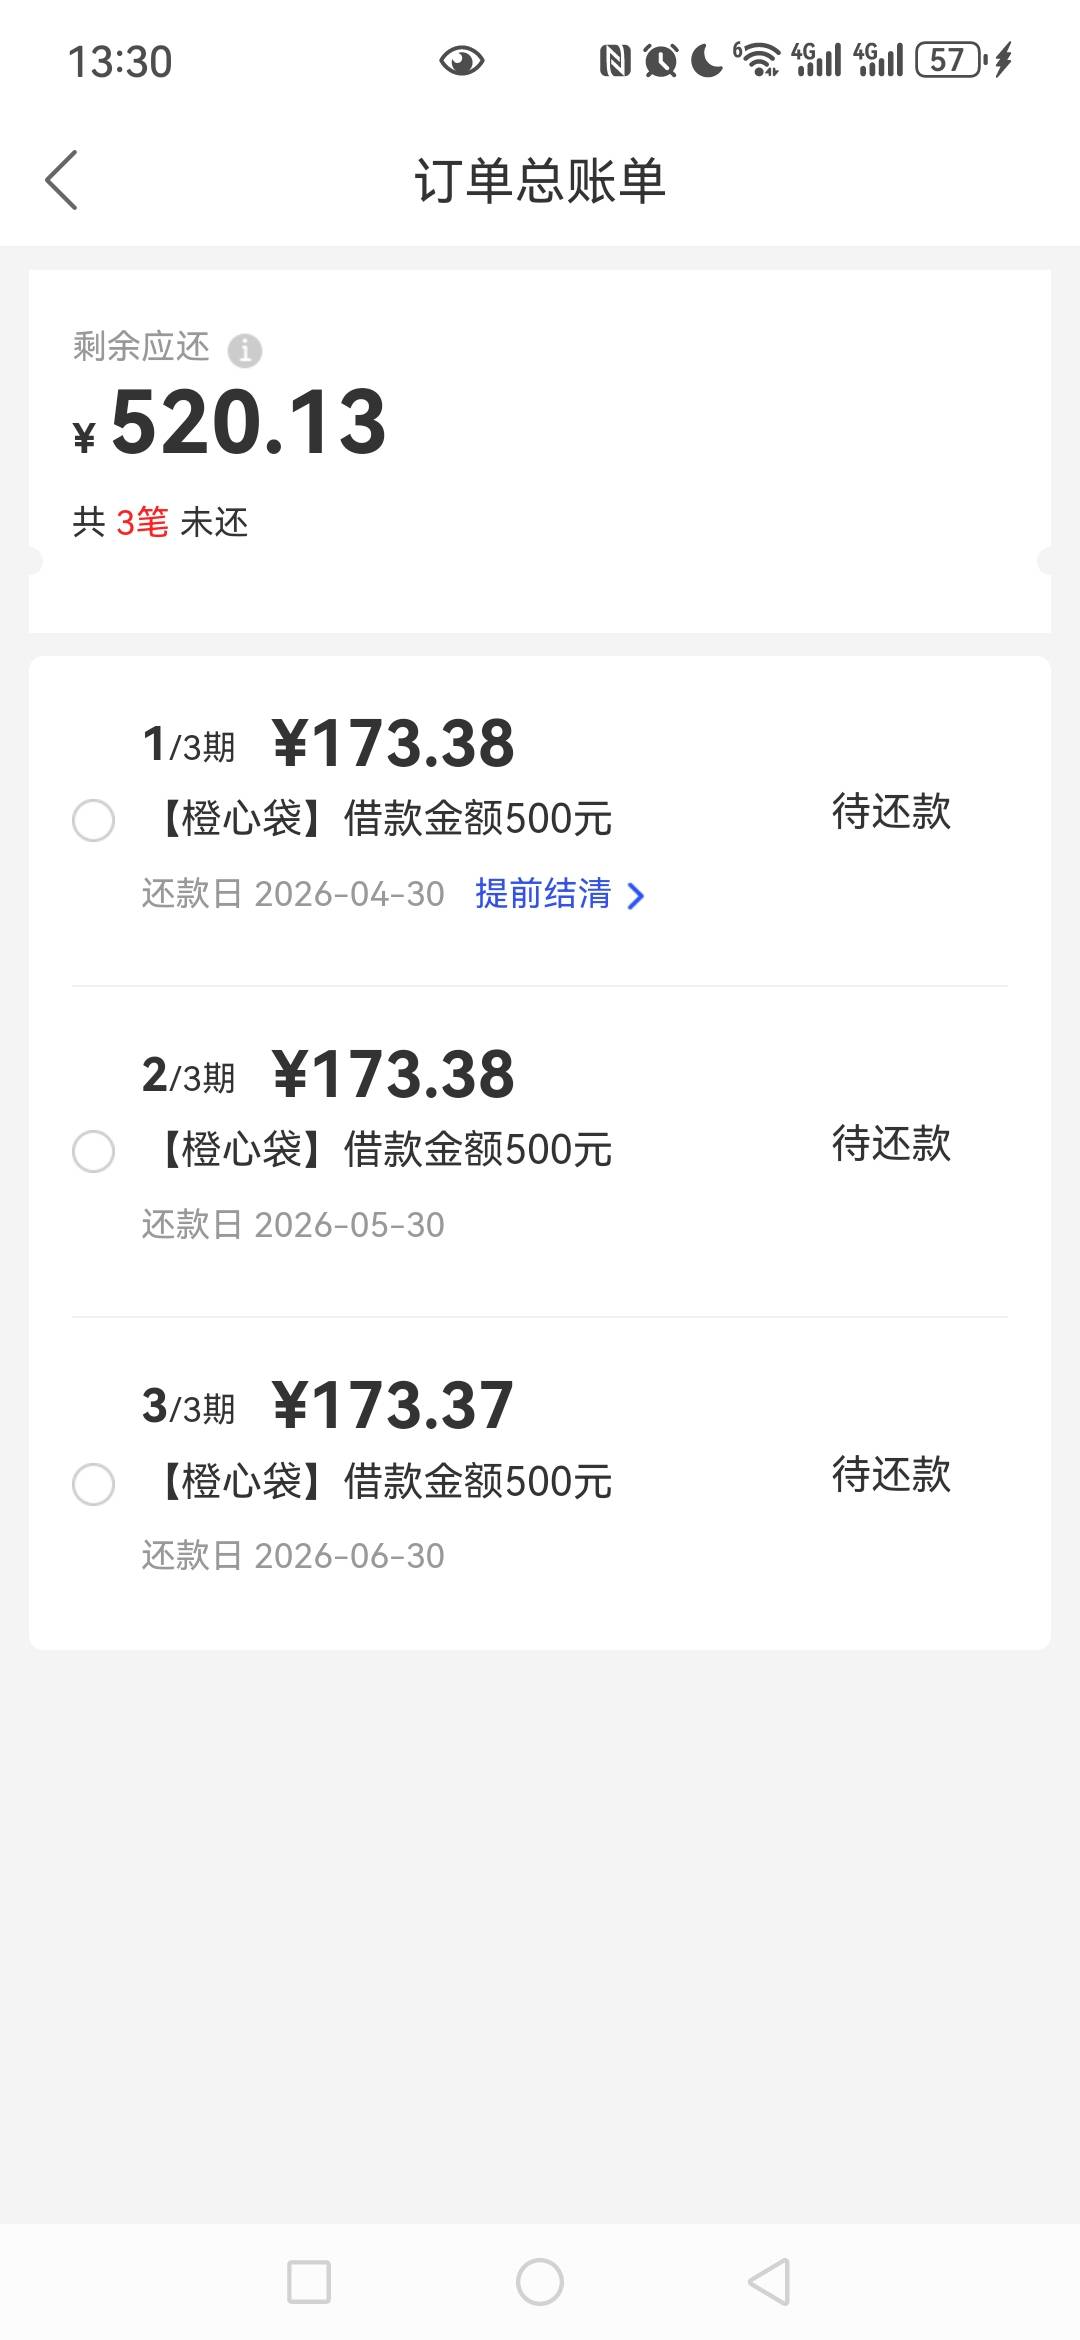
Task: Tap the info icon beside 剩余应还
Action: click(245, 350)
